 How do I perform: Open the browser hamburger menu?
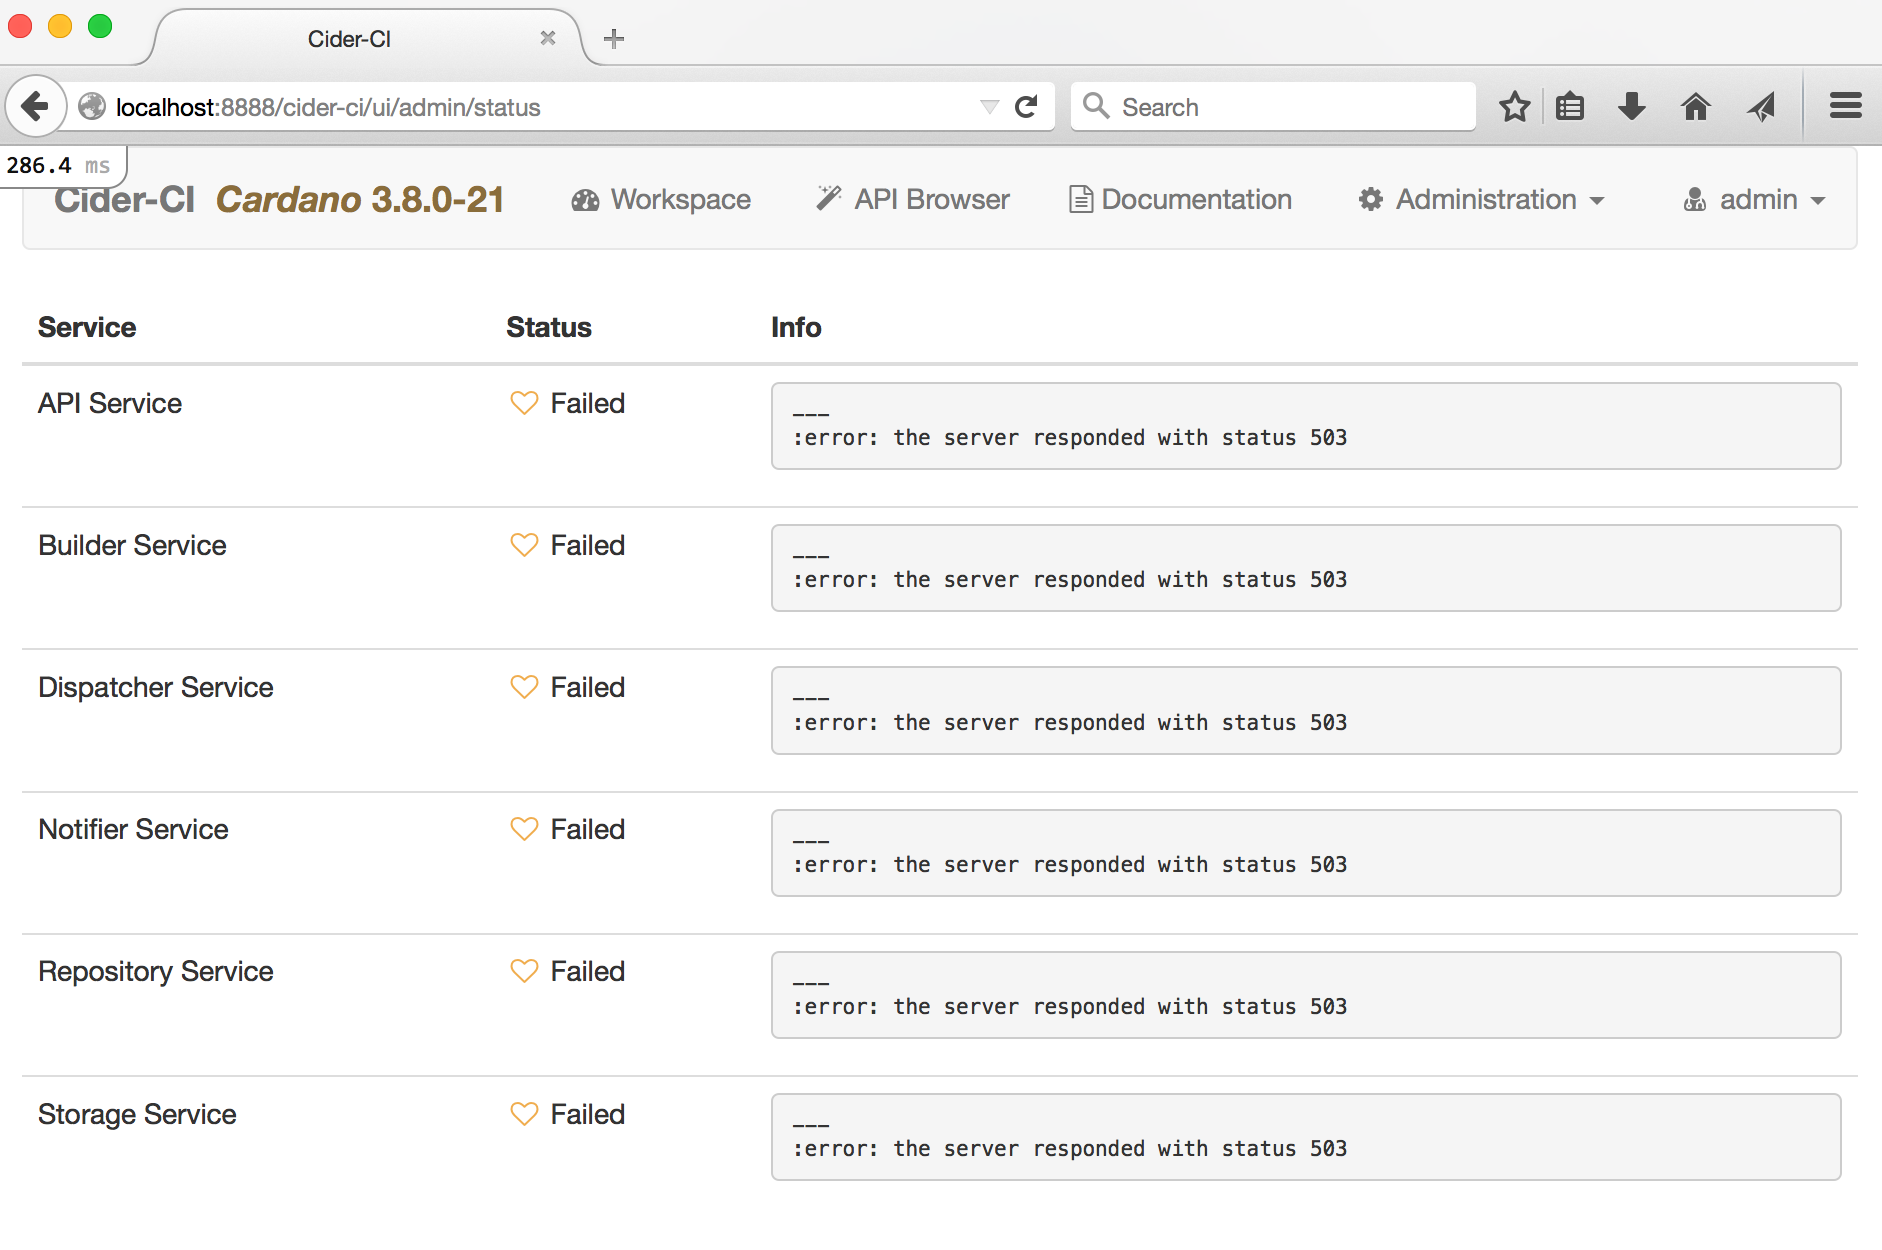point(1846,105)
